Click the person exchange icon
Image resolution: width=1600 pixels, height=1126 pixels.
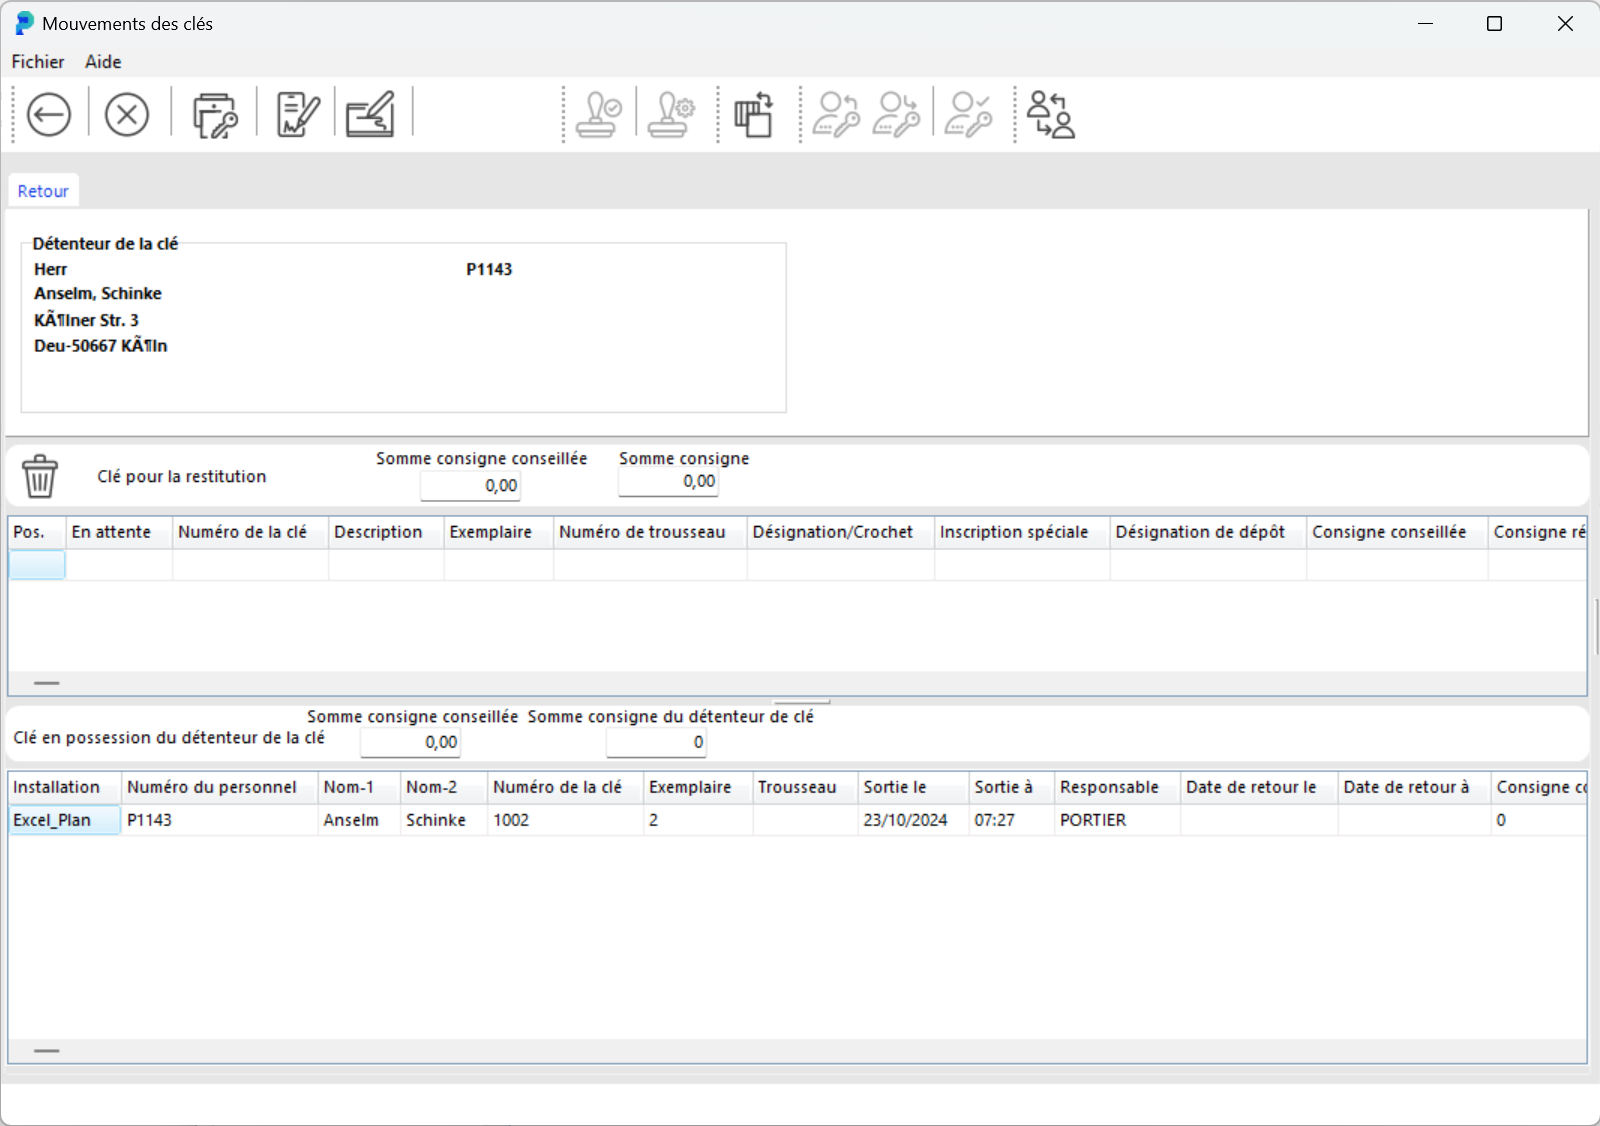click(x=1050, y=115)
